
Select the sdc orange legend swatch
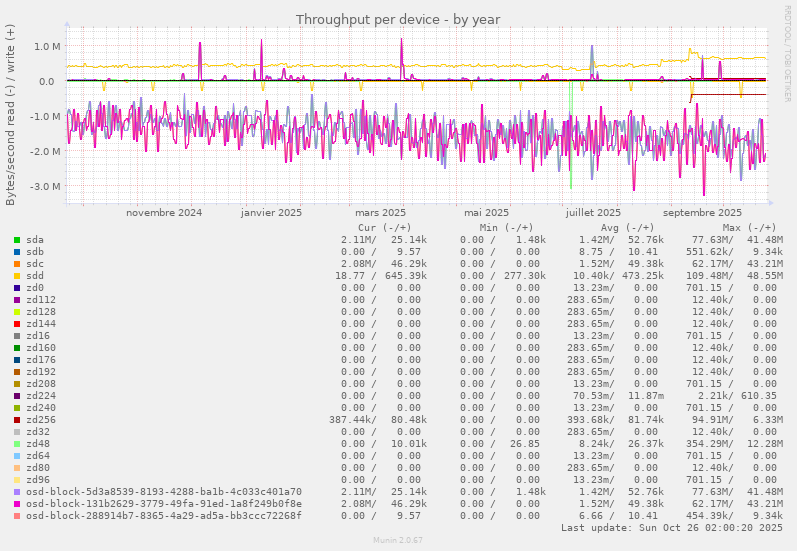[17, 264]
